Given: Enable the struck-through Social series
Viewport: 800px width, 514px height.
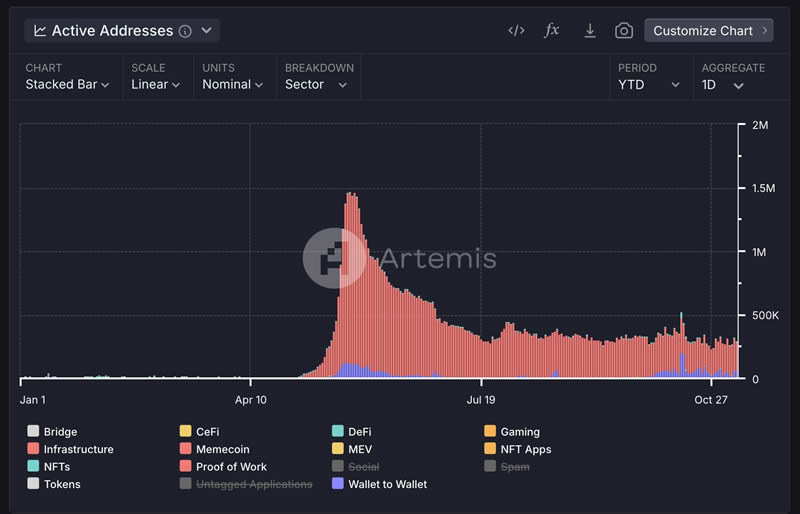Looking at the screenshot, I should tap(365, 467).
